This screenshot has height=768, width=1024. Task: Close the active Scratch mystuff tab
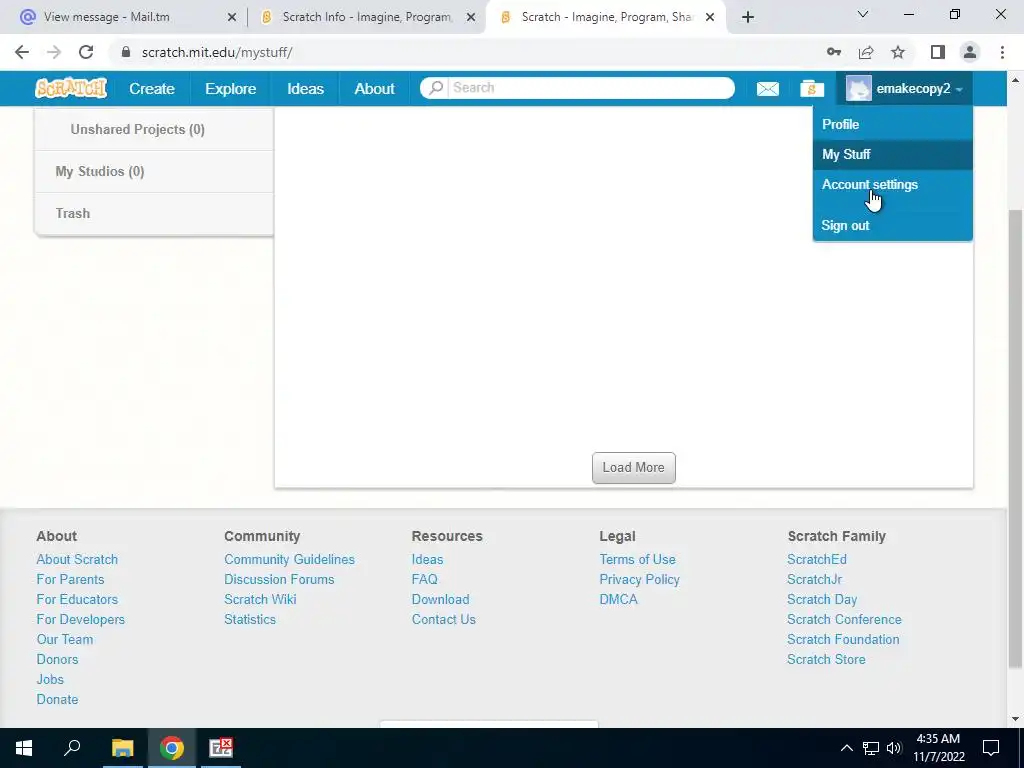point(710,18)
